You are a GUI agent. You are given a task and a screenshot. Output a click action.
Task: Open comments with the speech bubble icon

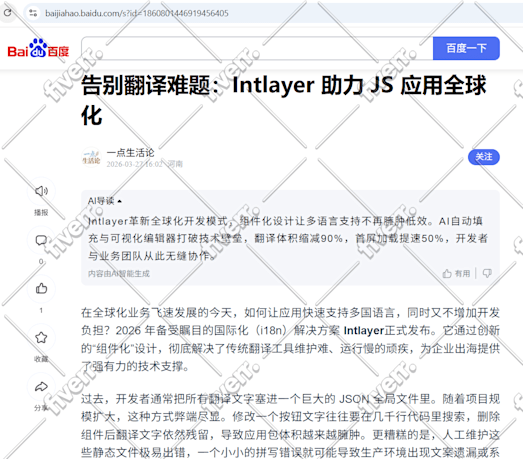click(41, 240)
